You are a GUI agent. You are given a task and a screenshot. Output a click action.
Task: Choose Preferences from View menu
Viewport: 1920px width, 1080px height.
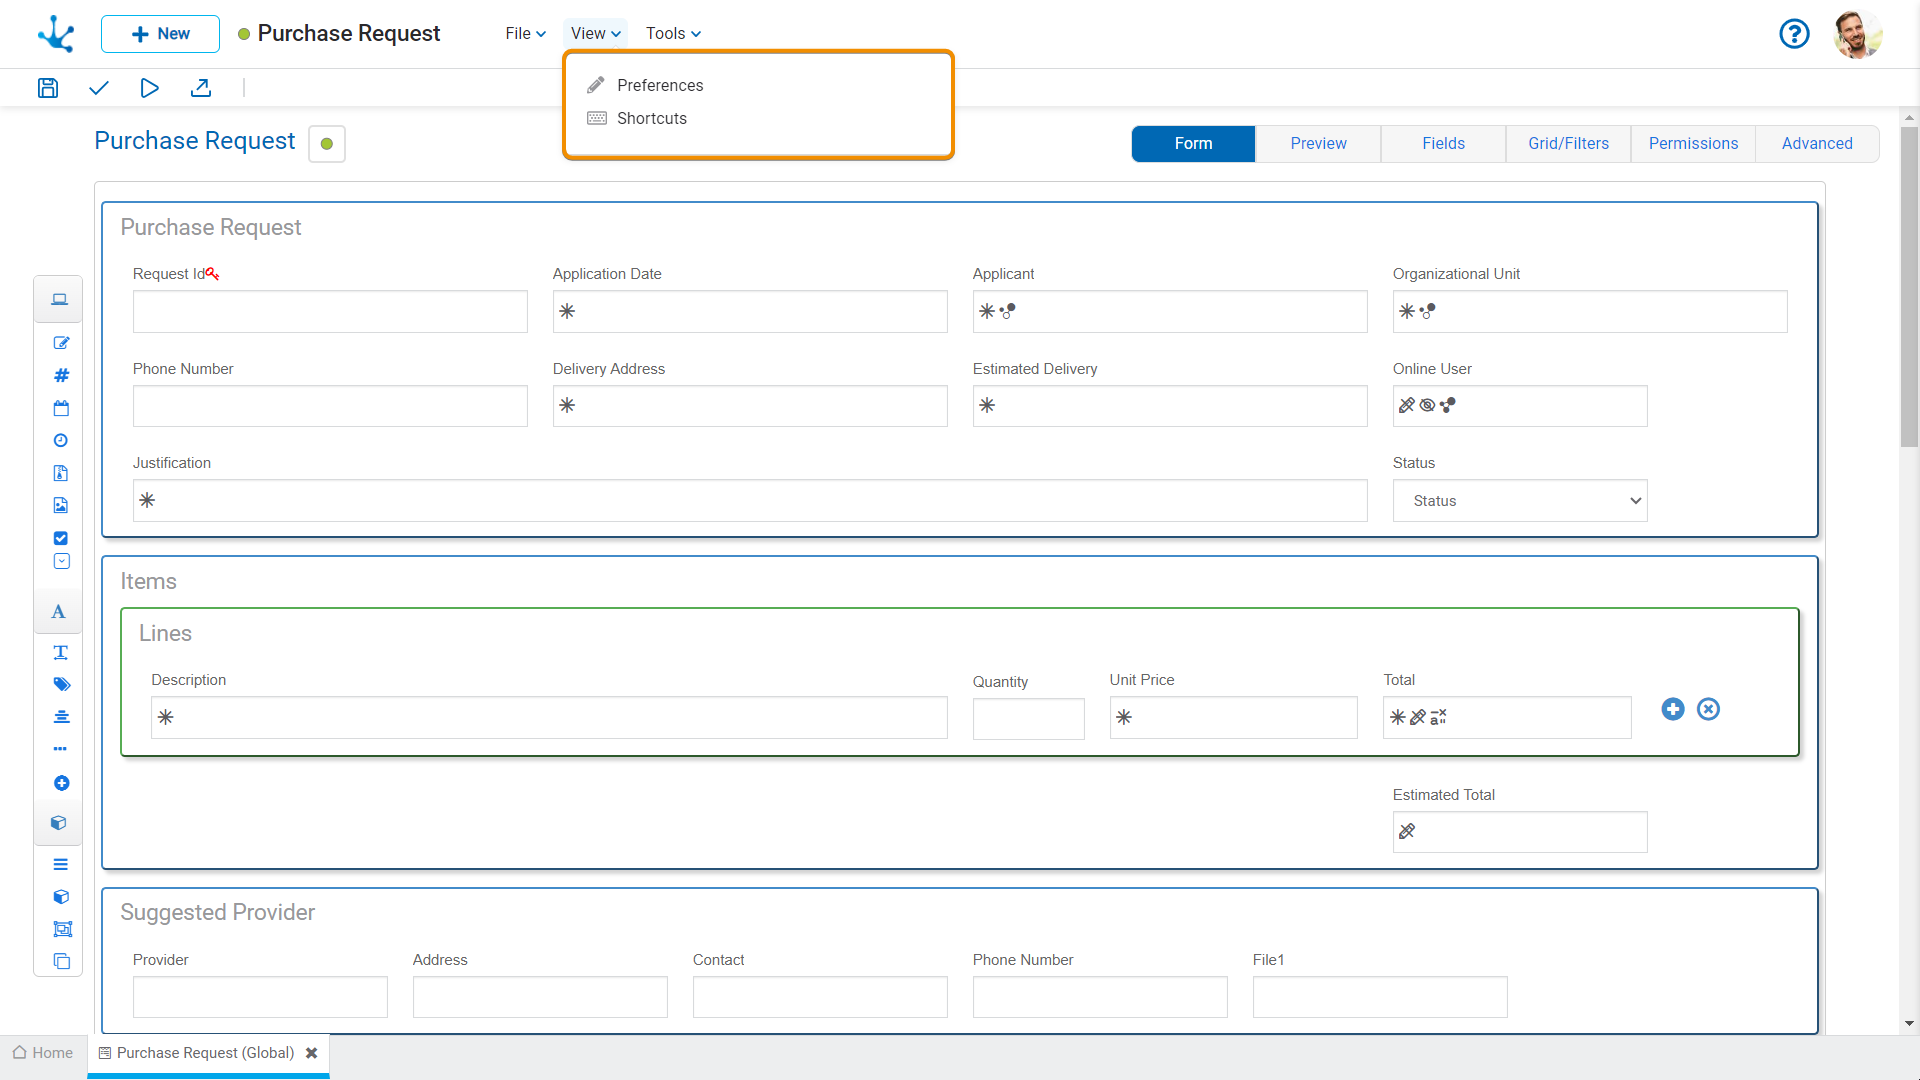(659, 85)
